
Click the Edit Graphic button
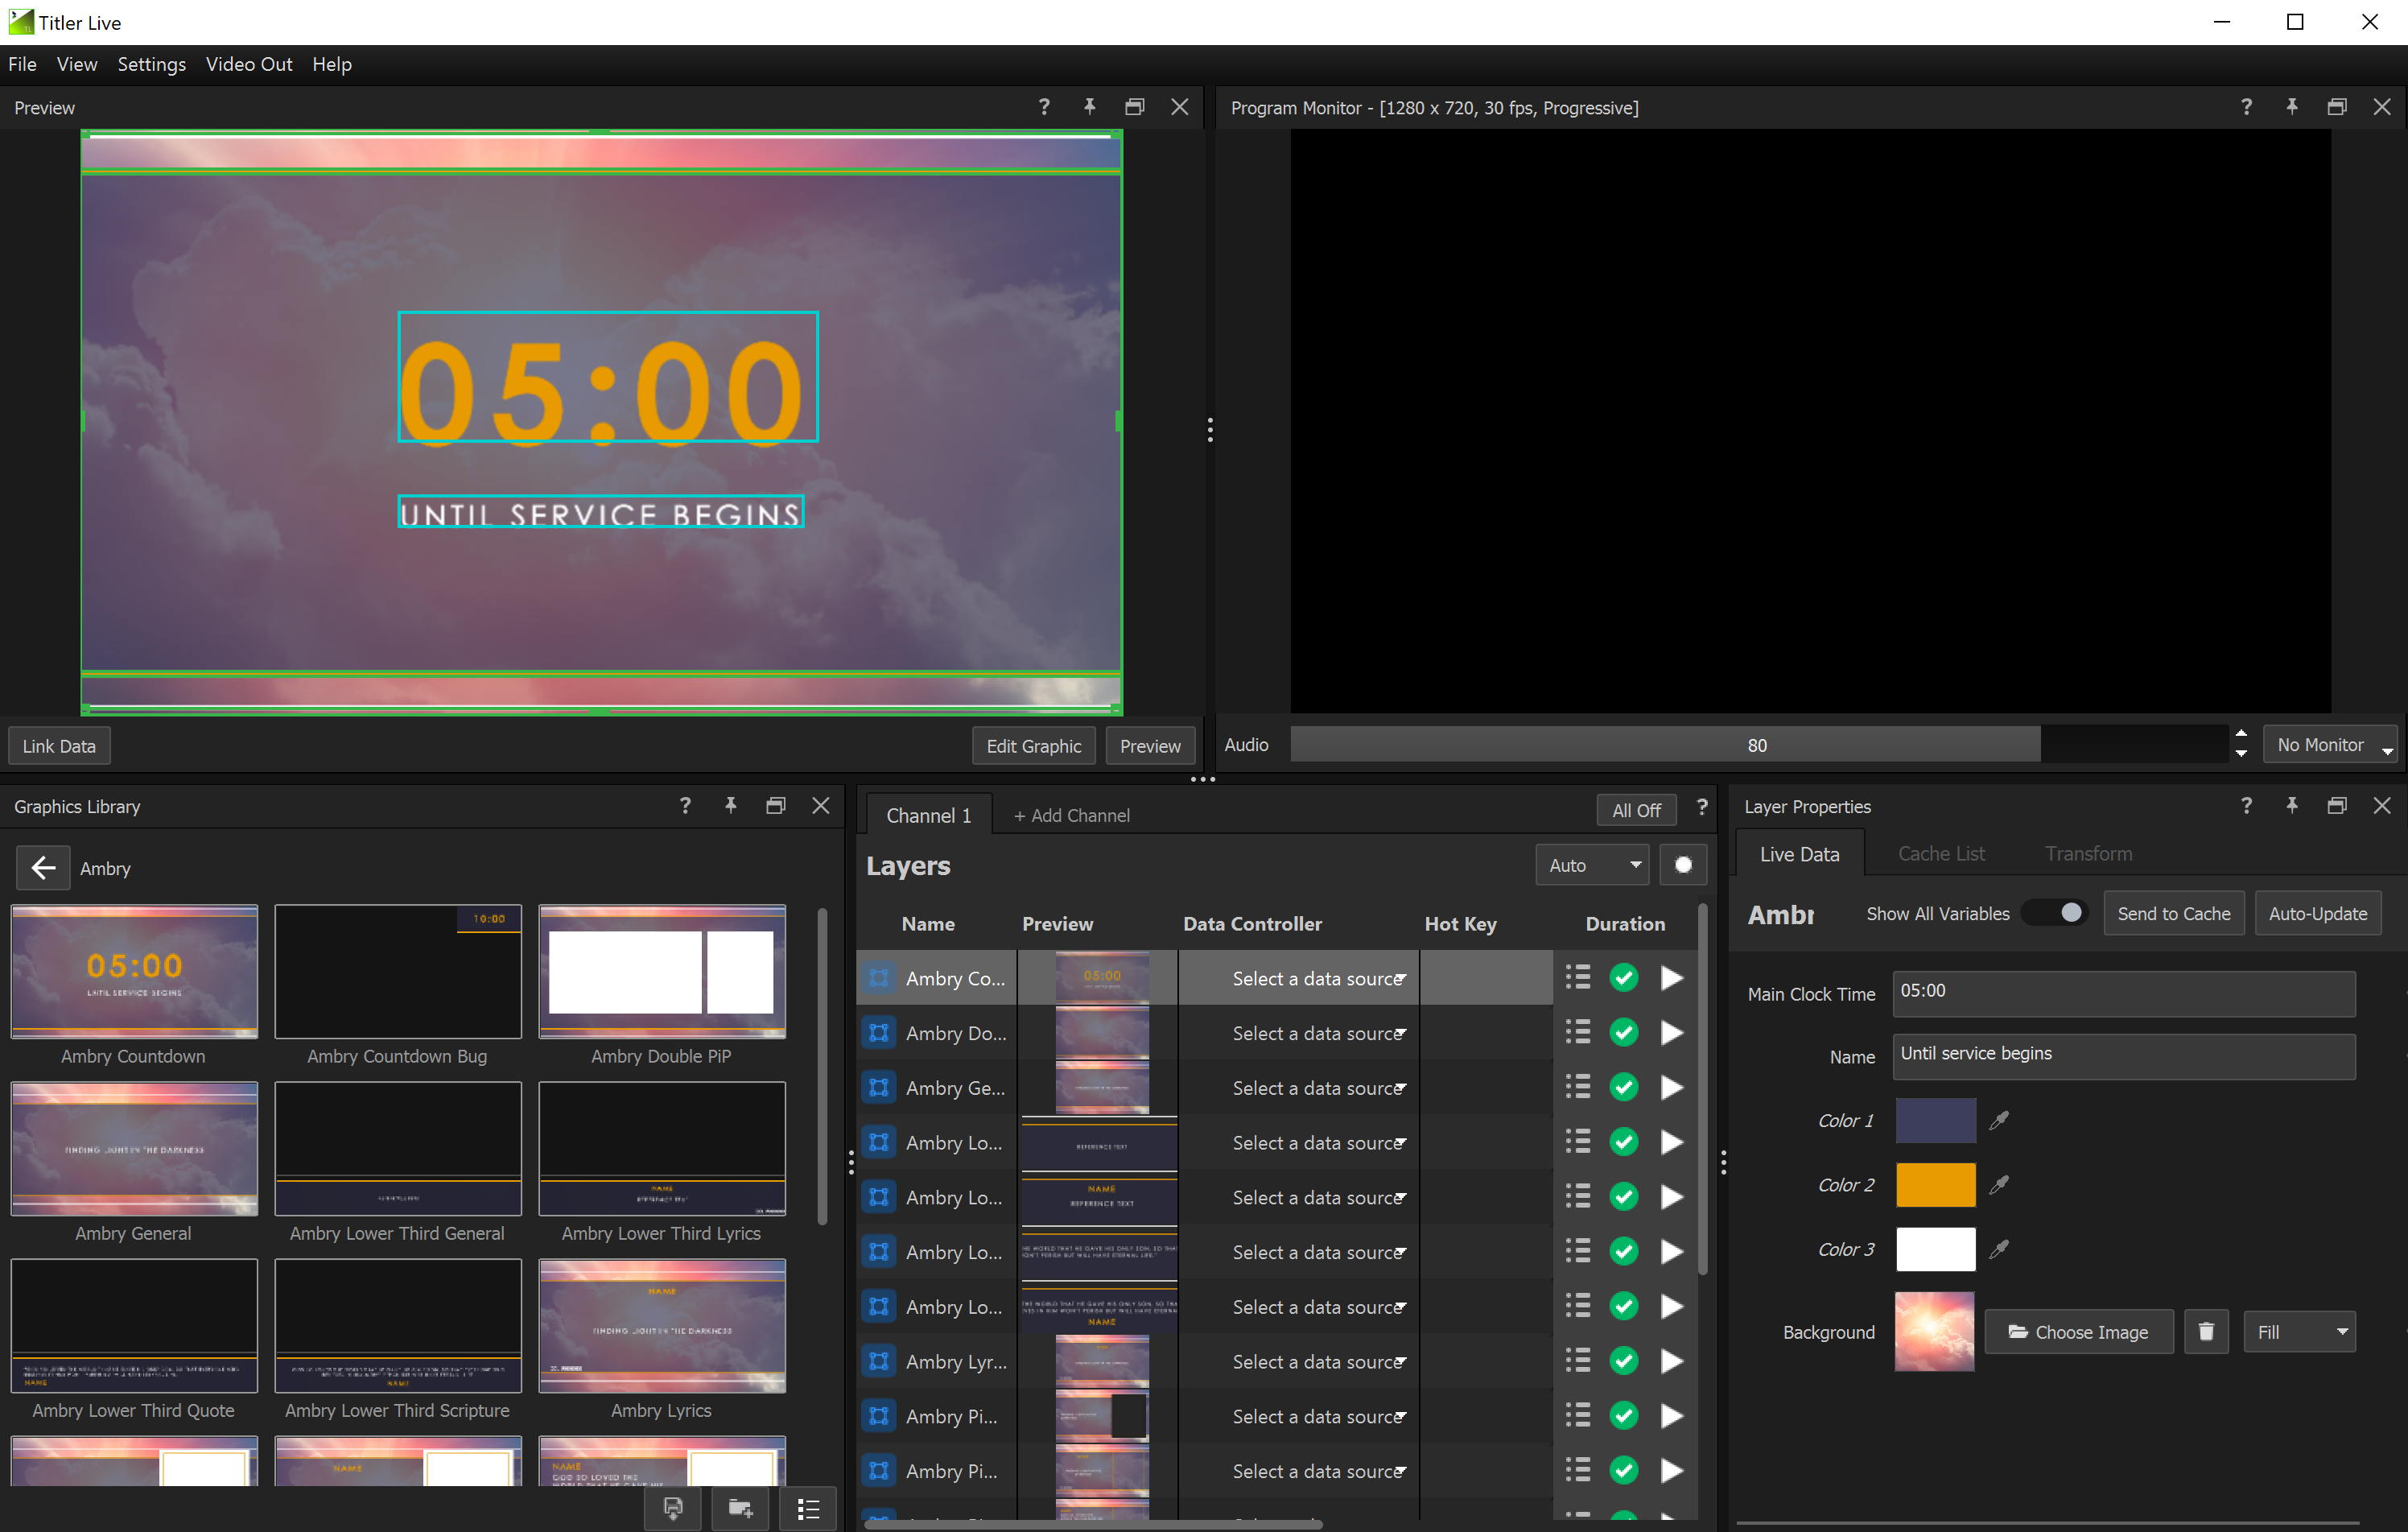[x=1034, y=745]
